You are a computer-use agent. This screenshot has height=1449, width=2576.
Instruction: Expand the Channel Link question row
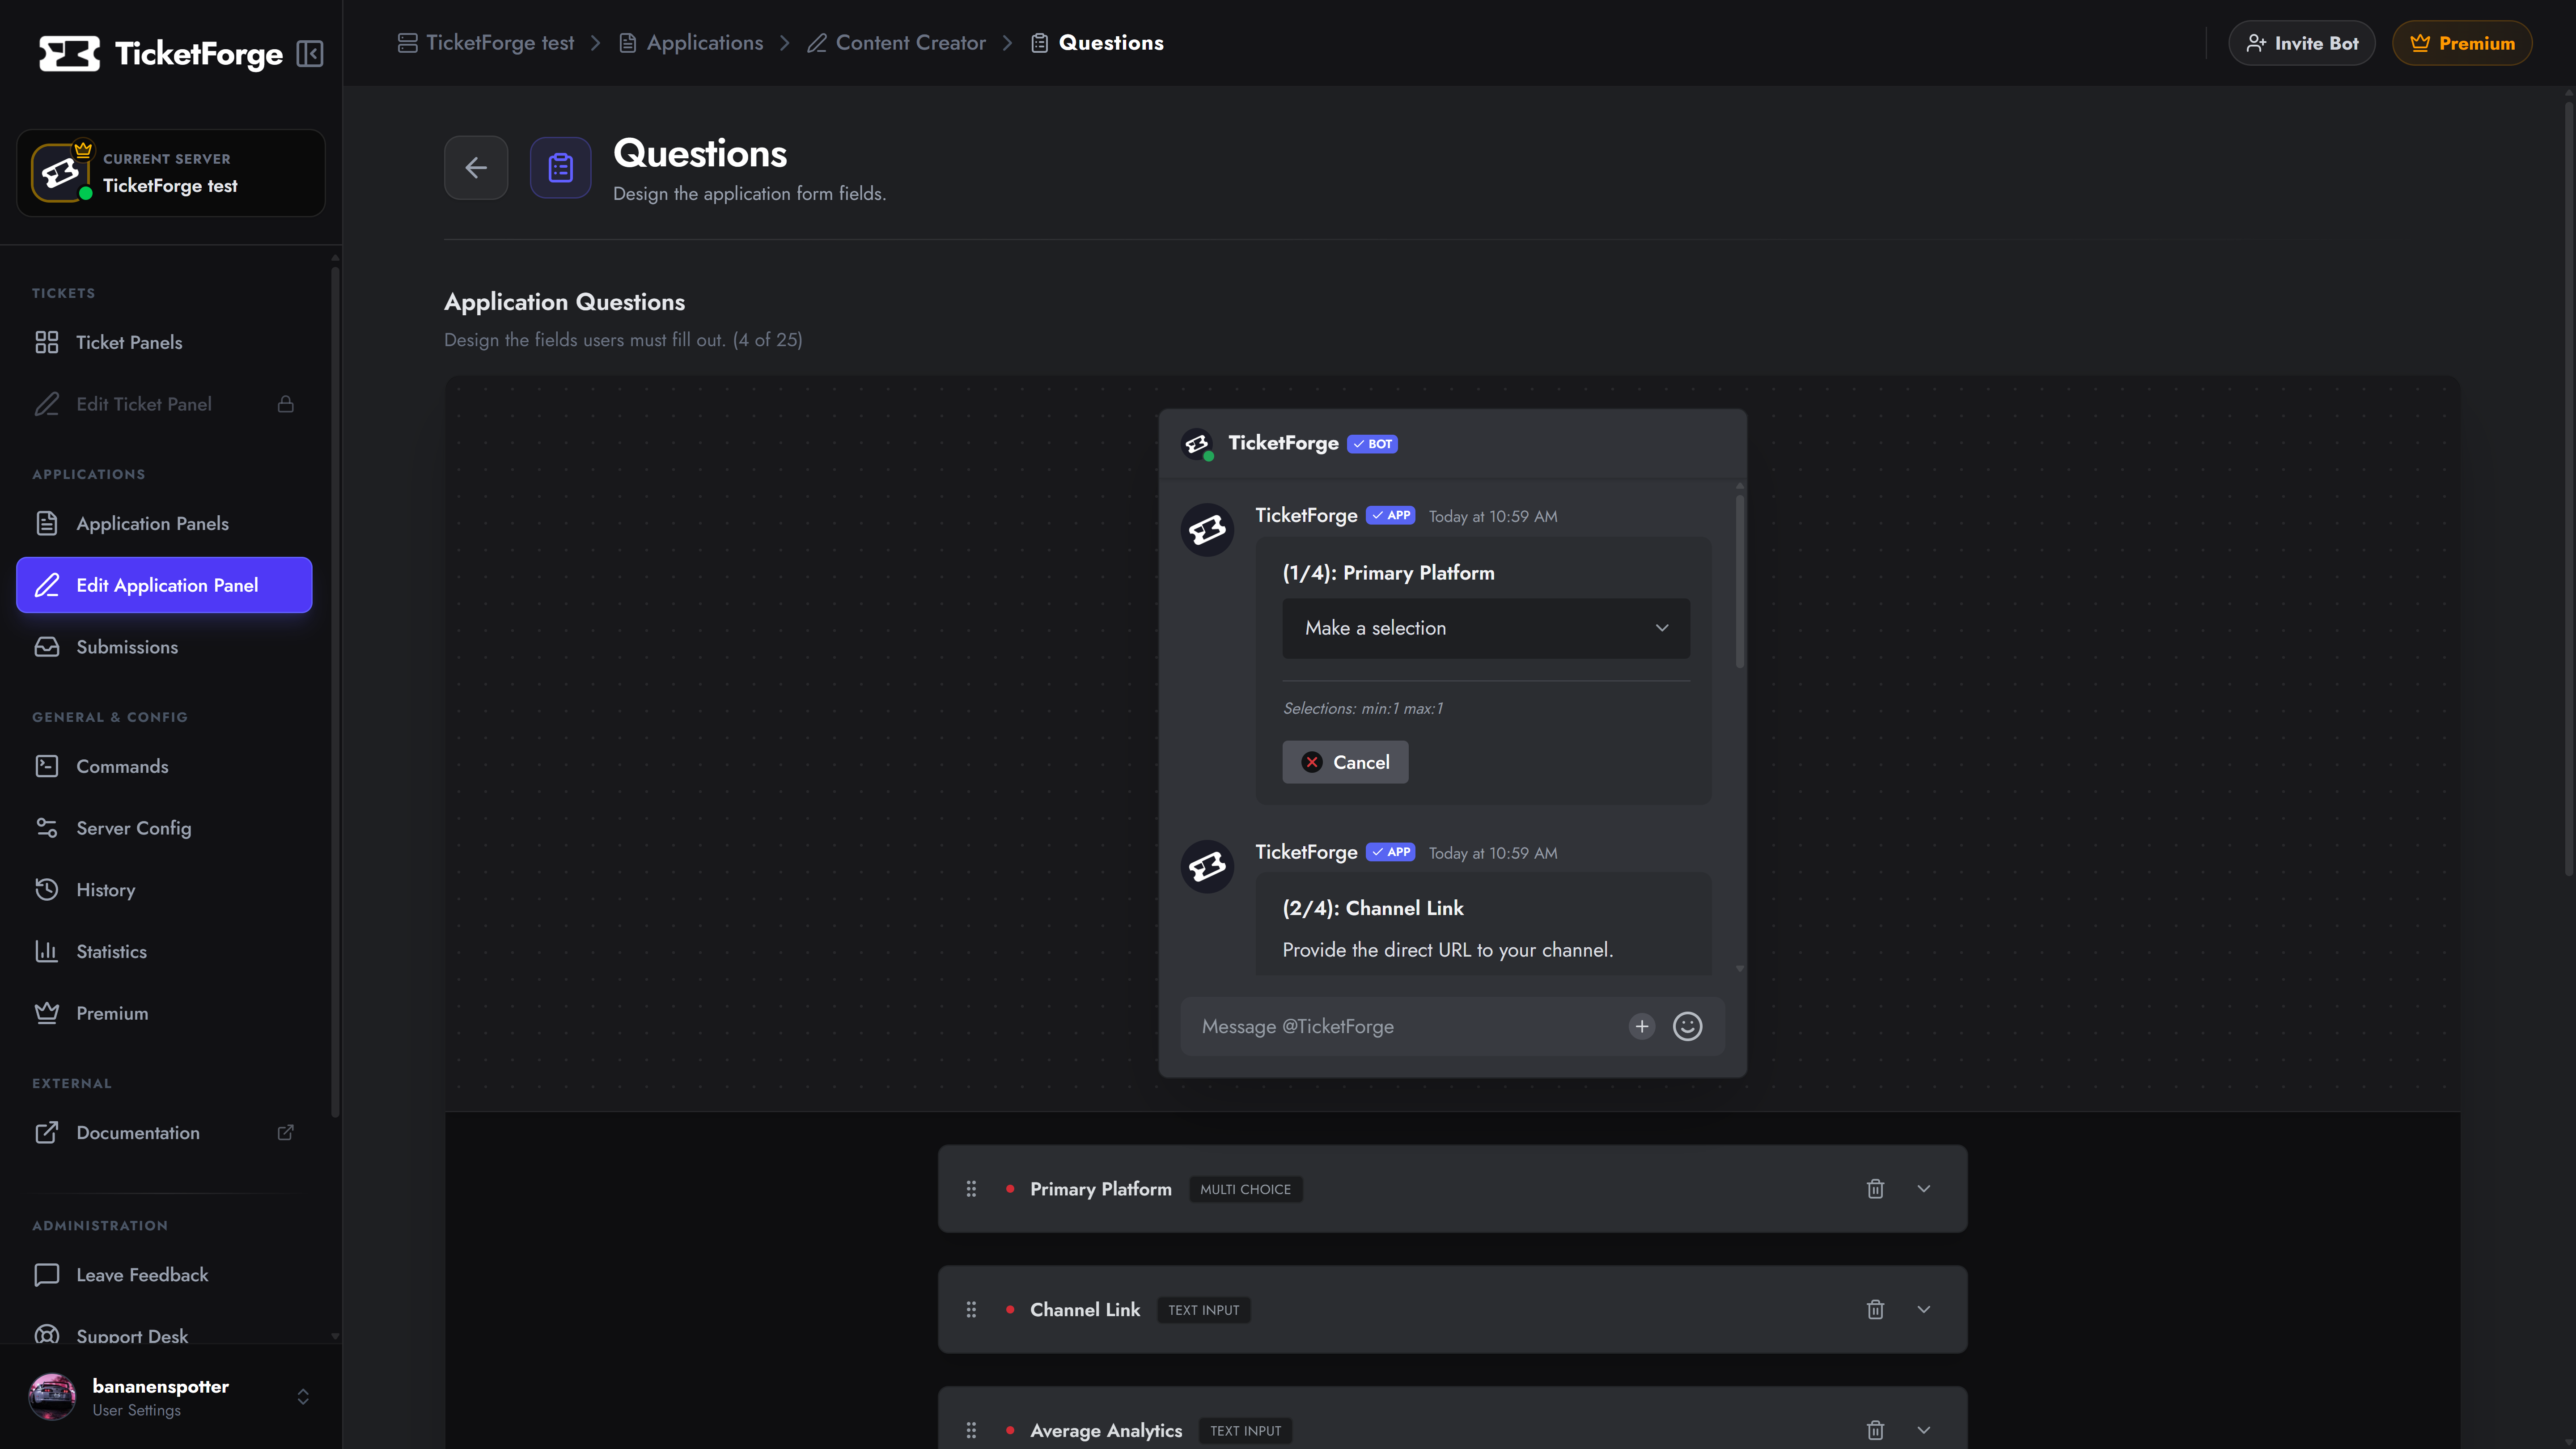pos(1923,1309)
